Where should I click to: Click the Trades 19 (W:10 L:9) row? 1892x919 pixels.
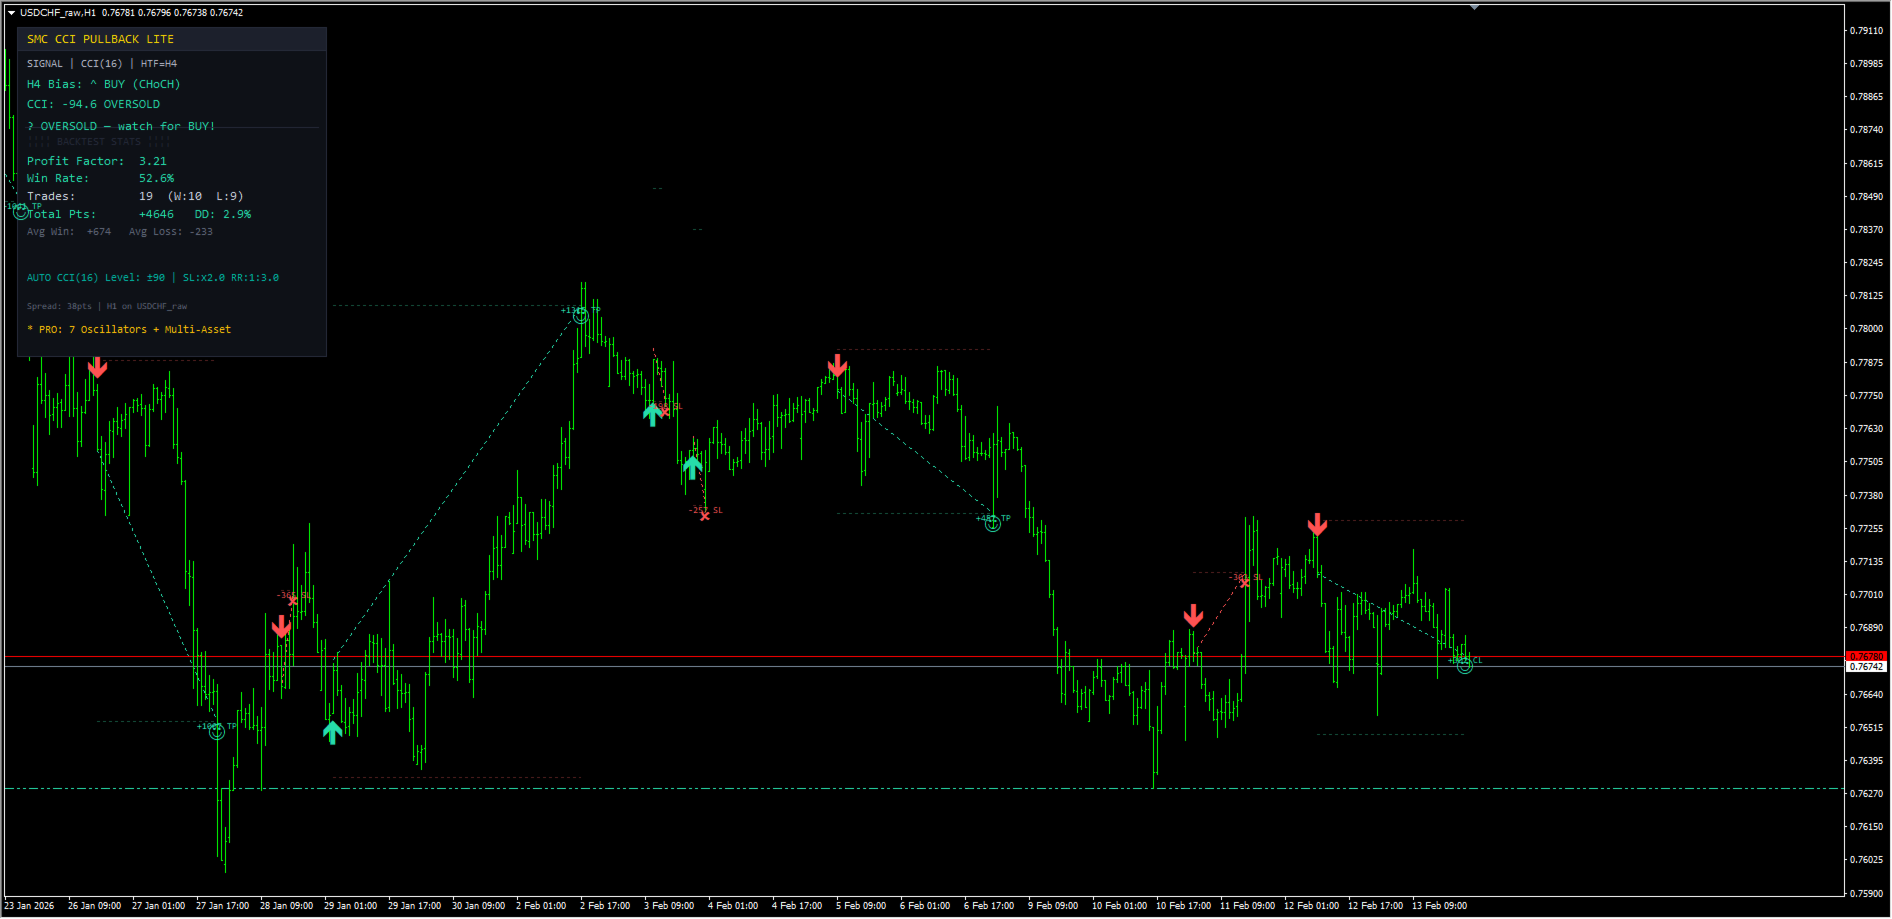(135, 197)
